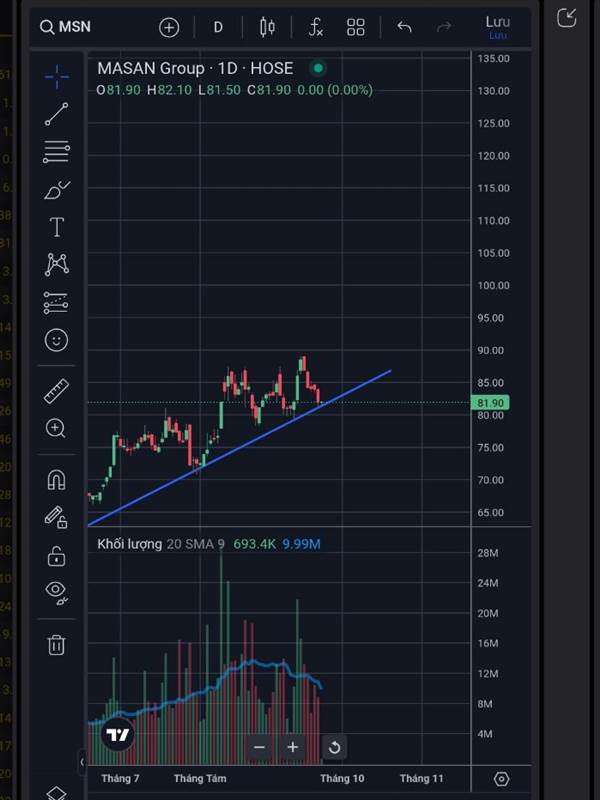Collapse the panel with left chevron
Image resolution: width=600 pixels, height=800 pixels.
click(x=82, y=762)
